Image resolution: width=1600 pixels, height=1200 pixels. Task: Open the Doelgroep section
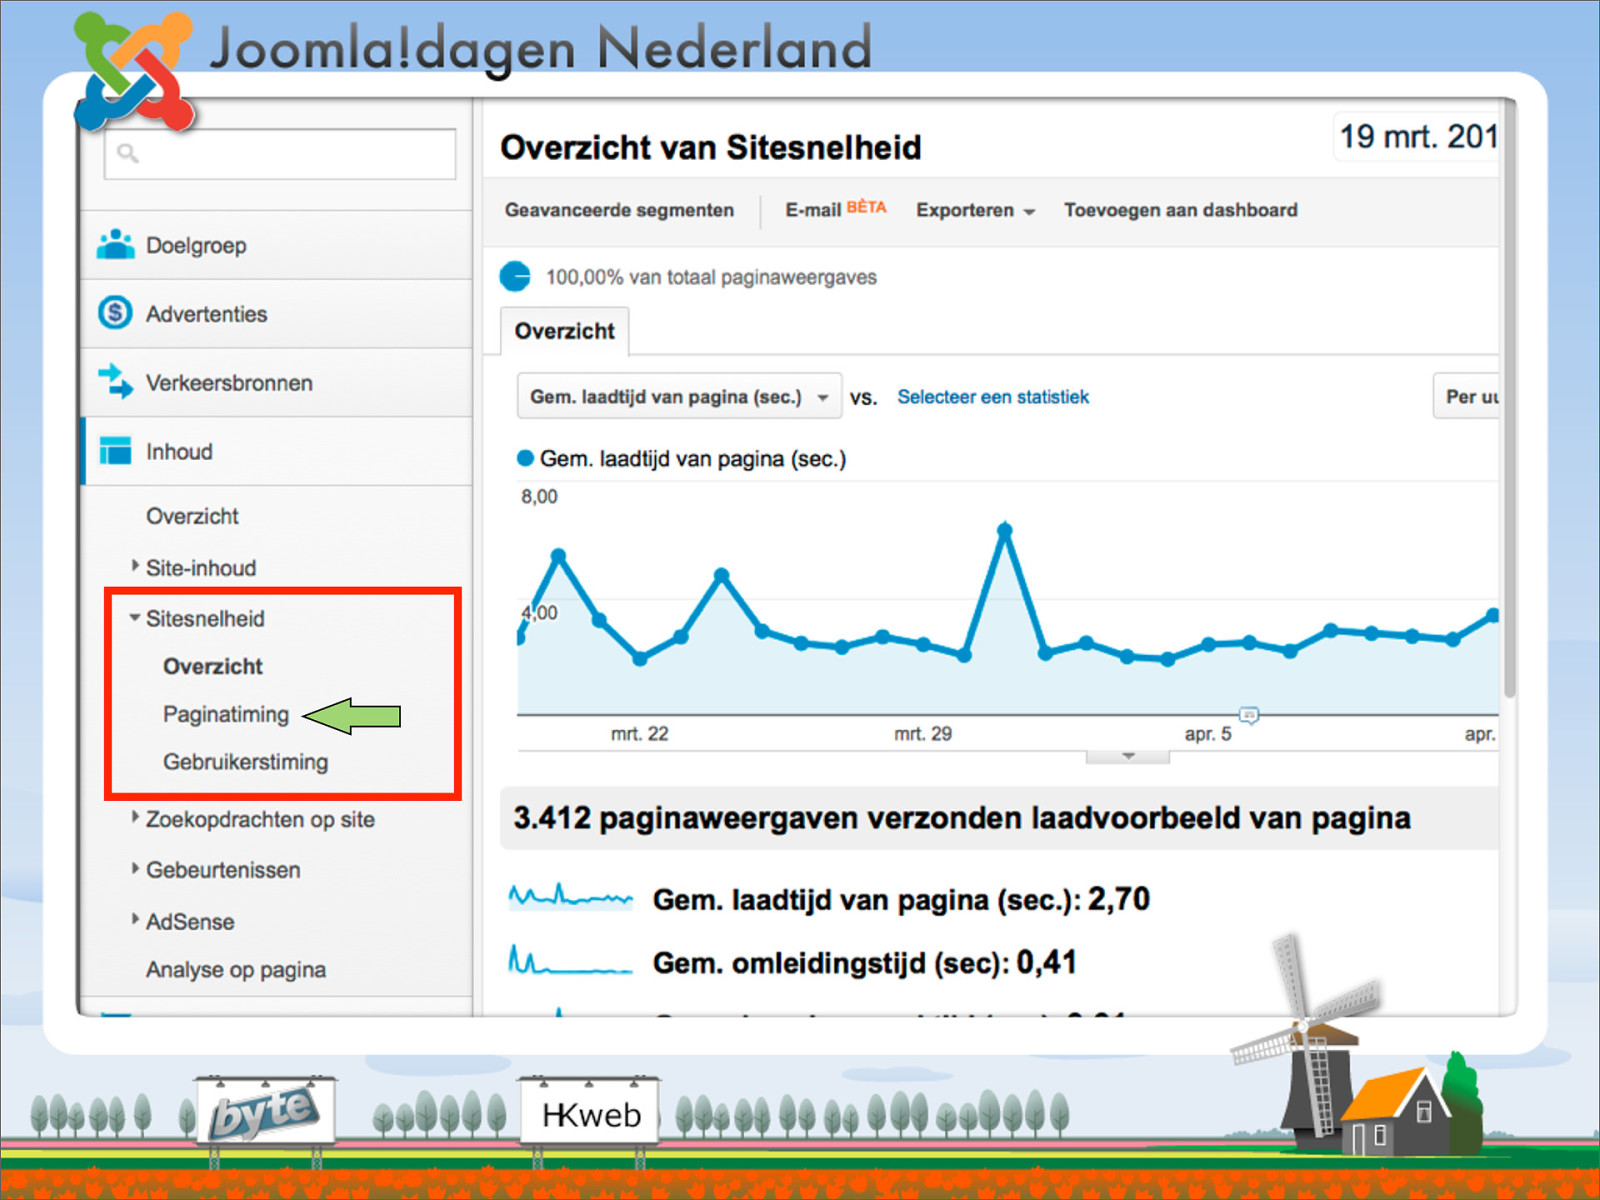pyautogui.click(x=277, y=245)
